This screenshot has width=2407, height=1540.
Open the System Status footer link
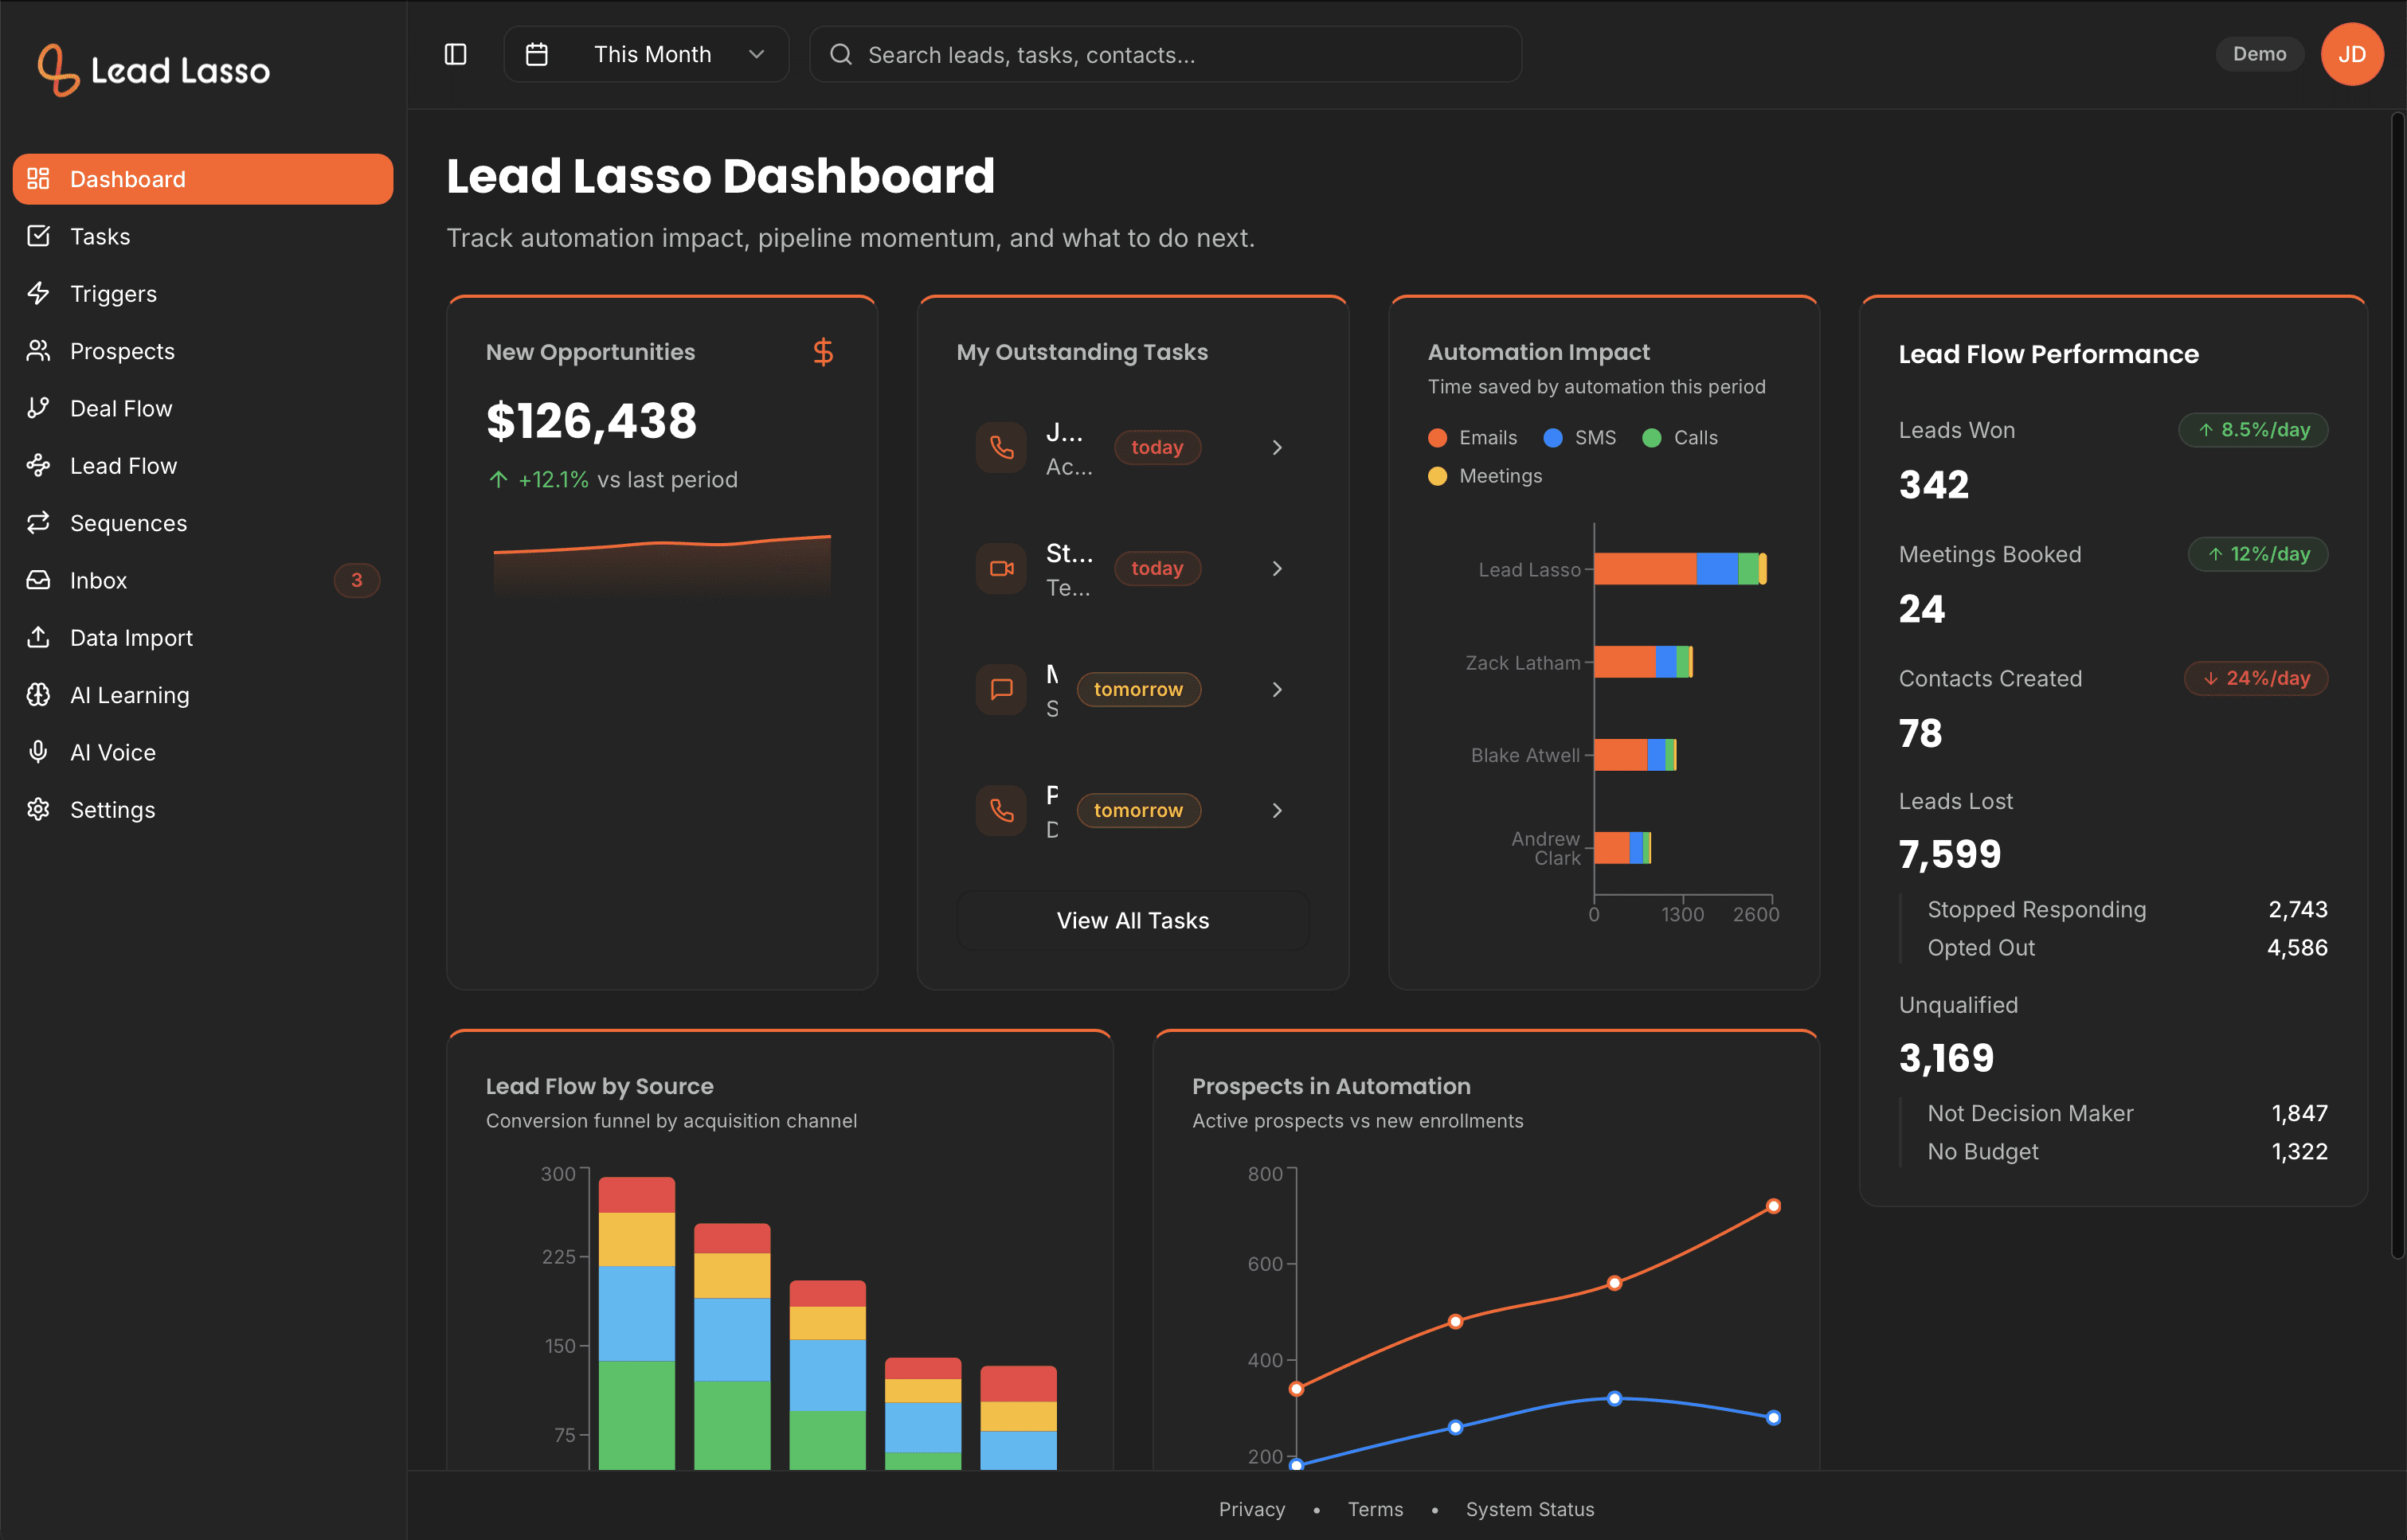[x=1529, y=1509]
